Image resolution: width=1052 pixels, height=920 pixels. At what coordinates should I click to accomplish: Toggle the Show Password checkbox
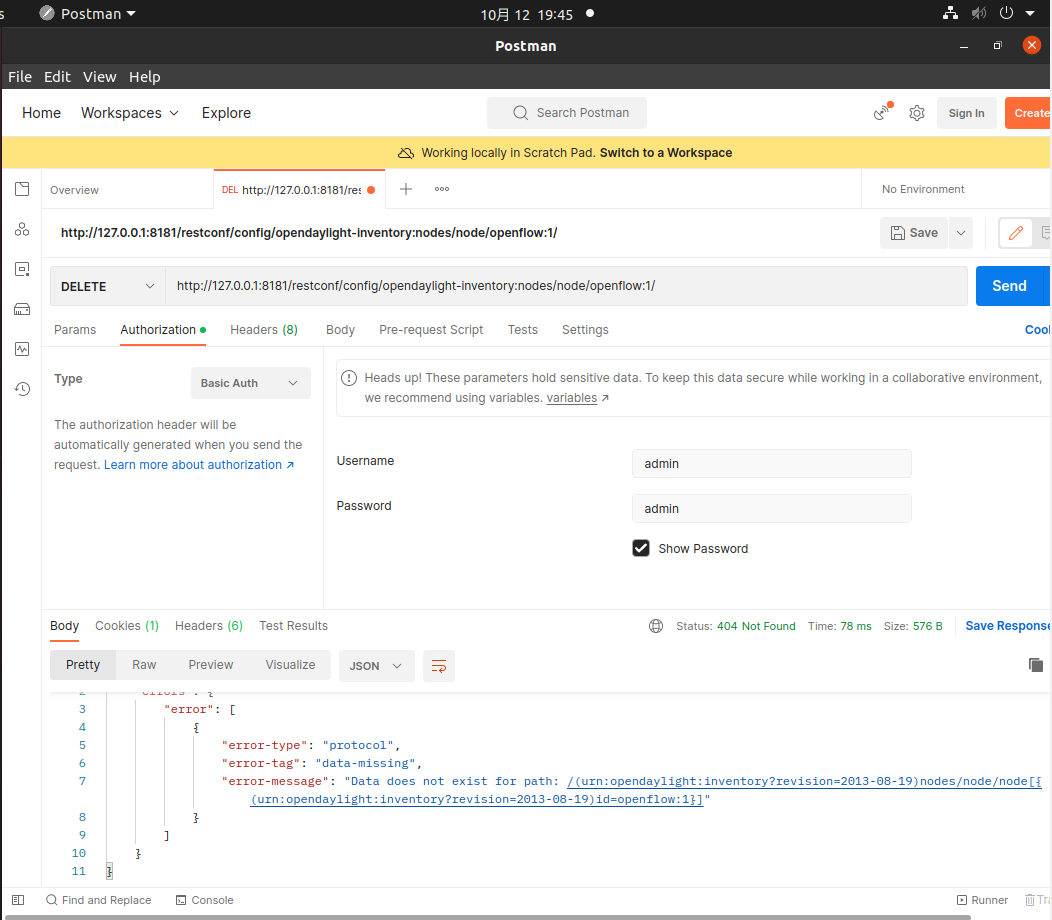pos(641,548)
